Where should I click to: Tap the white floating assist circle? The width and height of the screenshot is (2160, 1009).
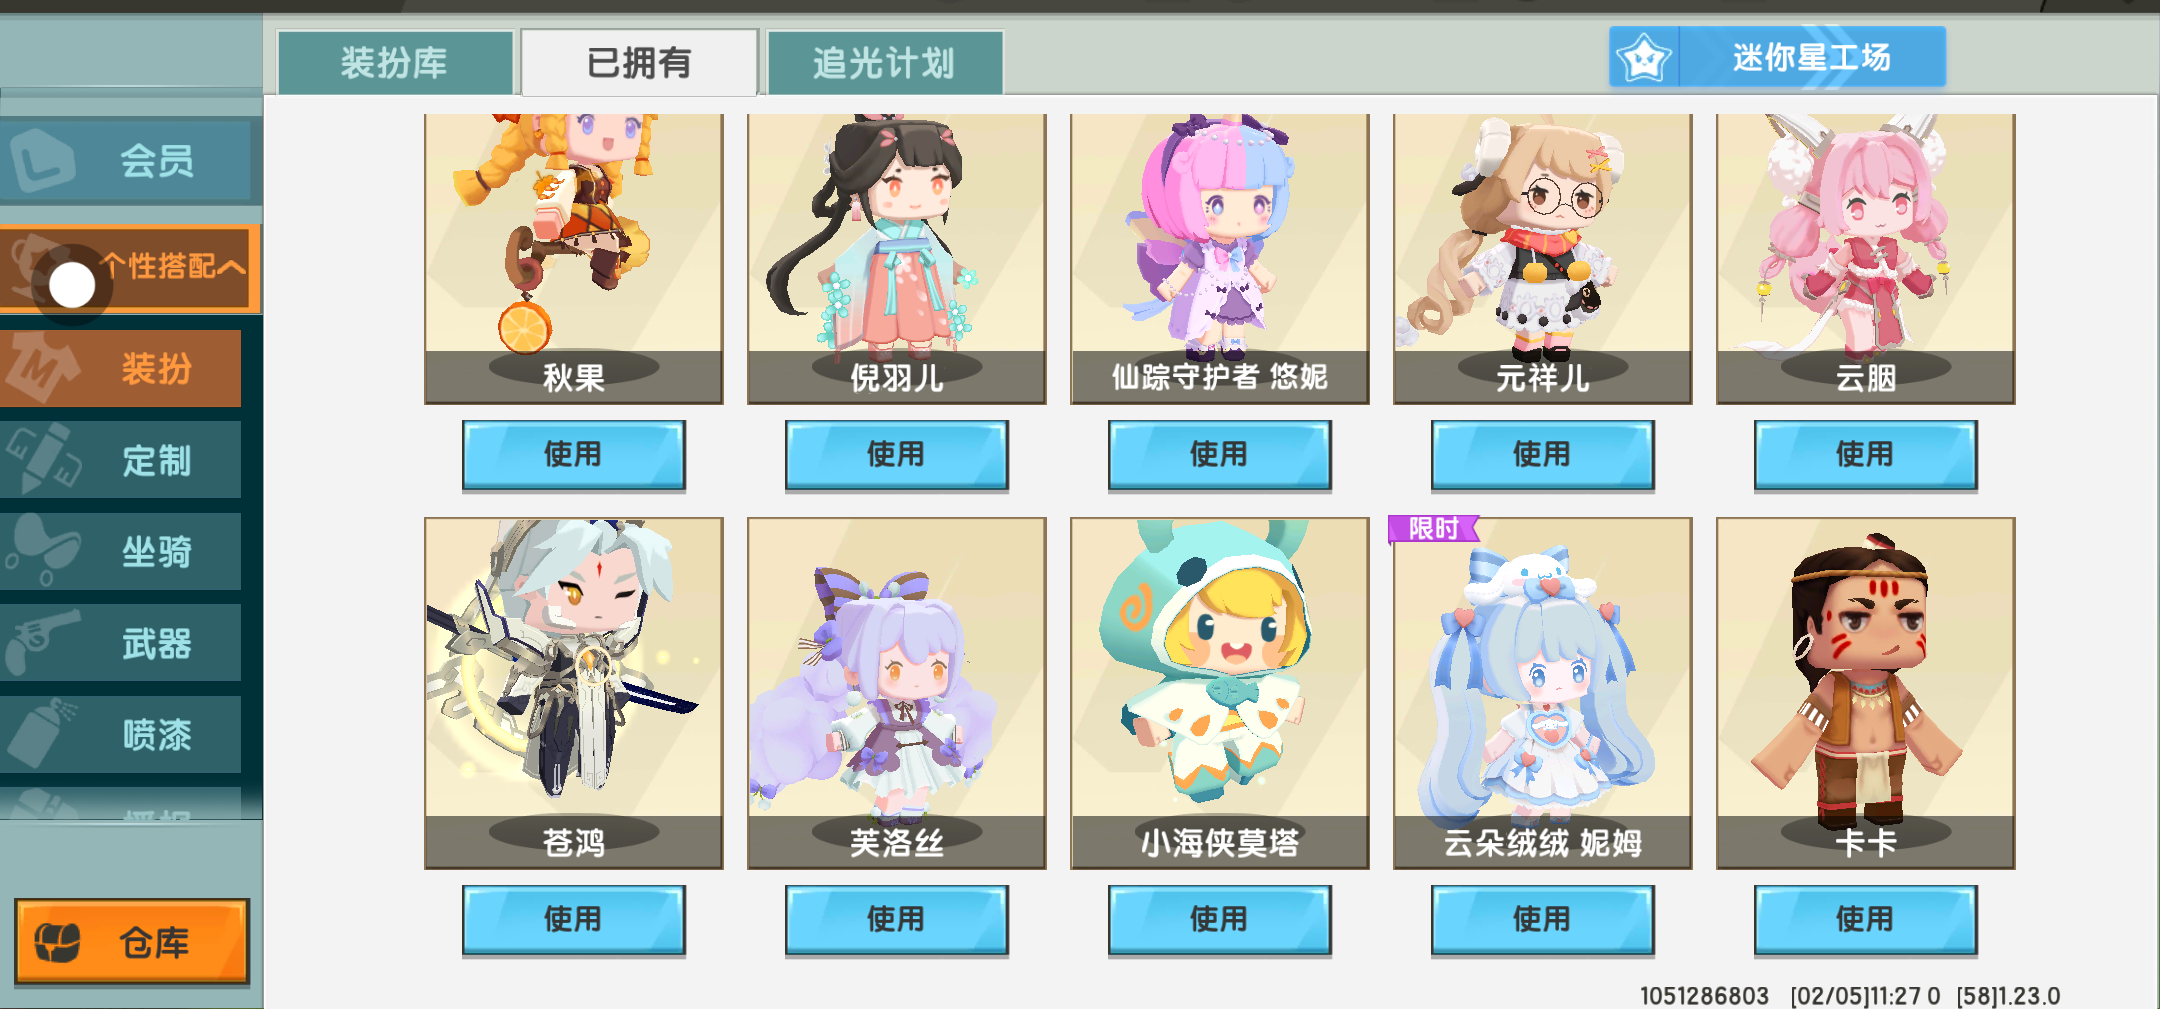72,286
